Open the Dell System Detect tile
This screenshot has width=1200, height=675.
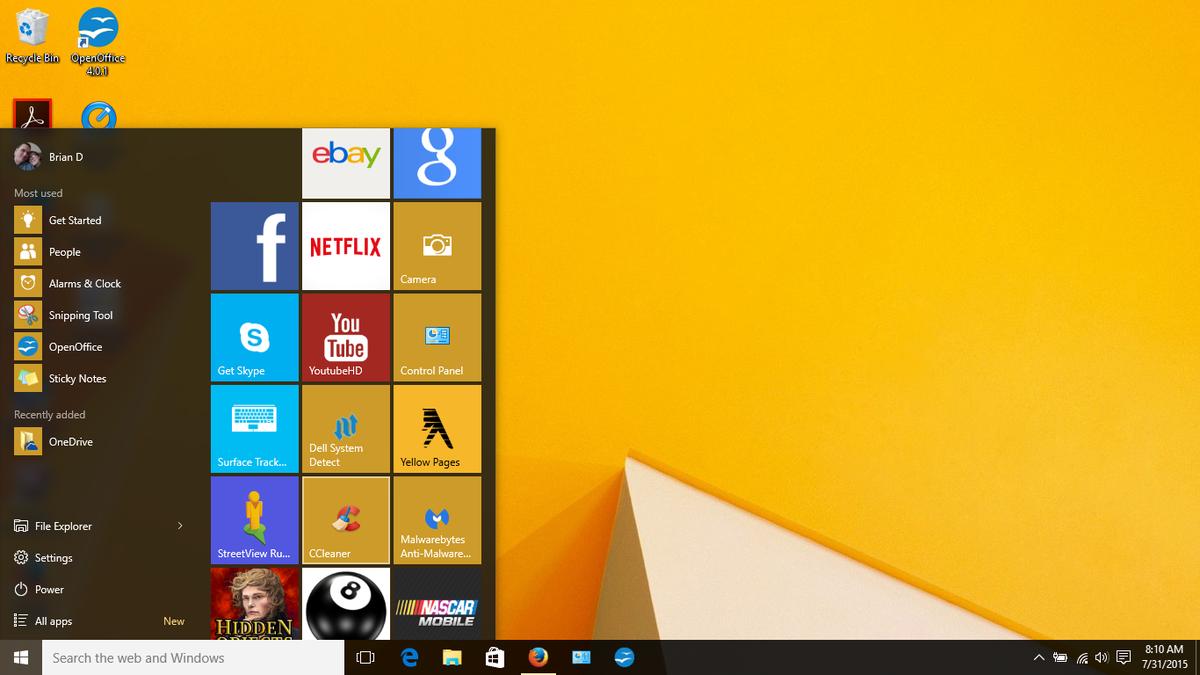point(346,429)
